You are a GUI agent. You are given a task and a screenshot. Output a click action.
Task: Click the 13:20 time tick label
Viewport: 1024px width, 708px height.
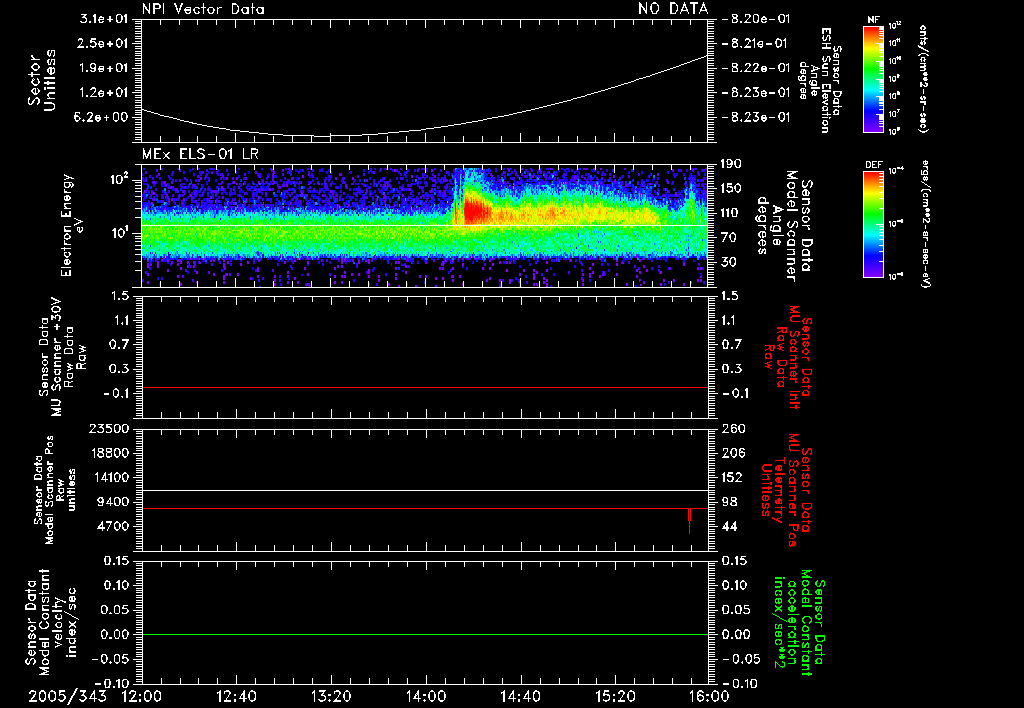pyautogui.click(x=331, y=696)
